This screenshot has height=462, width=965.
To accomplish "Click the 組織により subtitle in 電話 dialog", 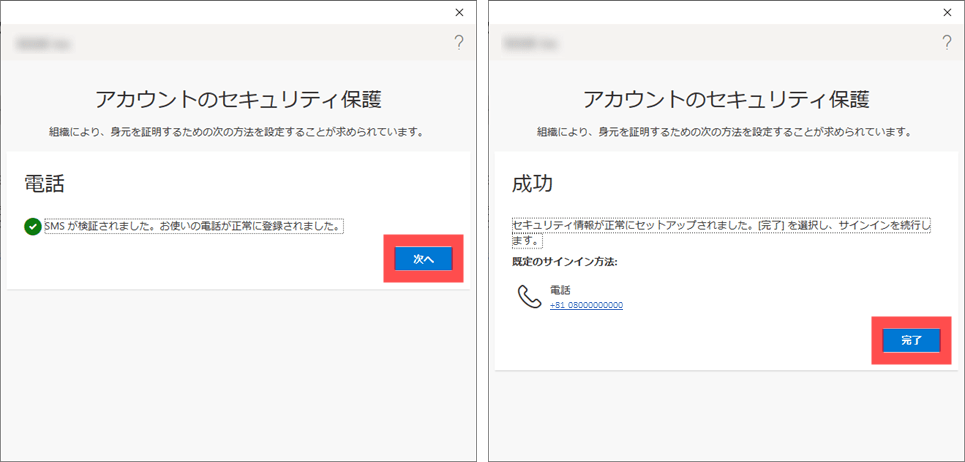I will pos(238,132).
